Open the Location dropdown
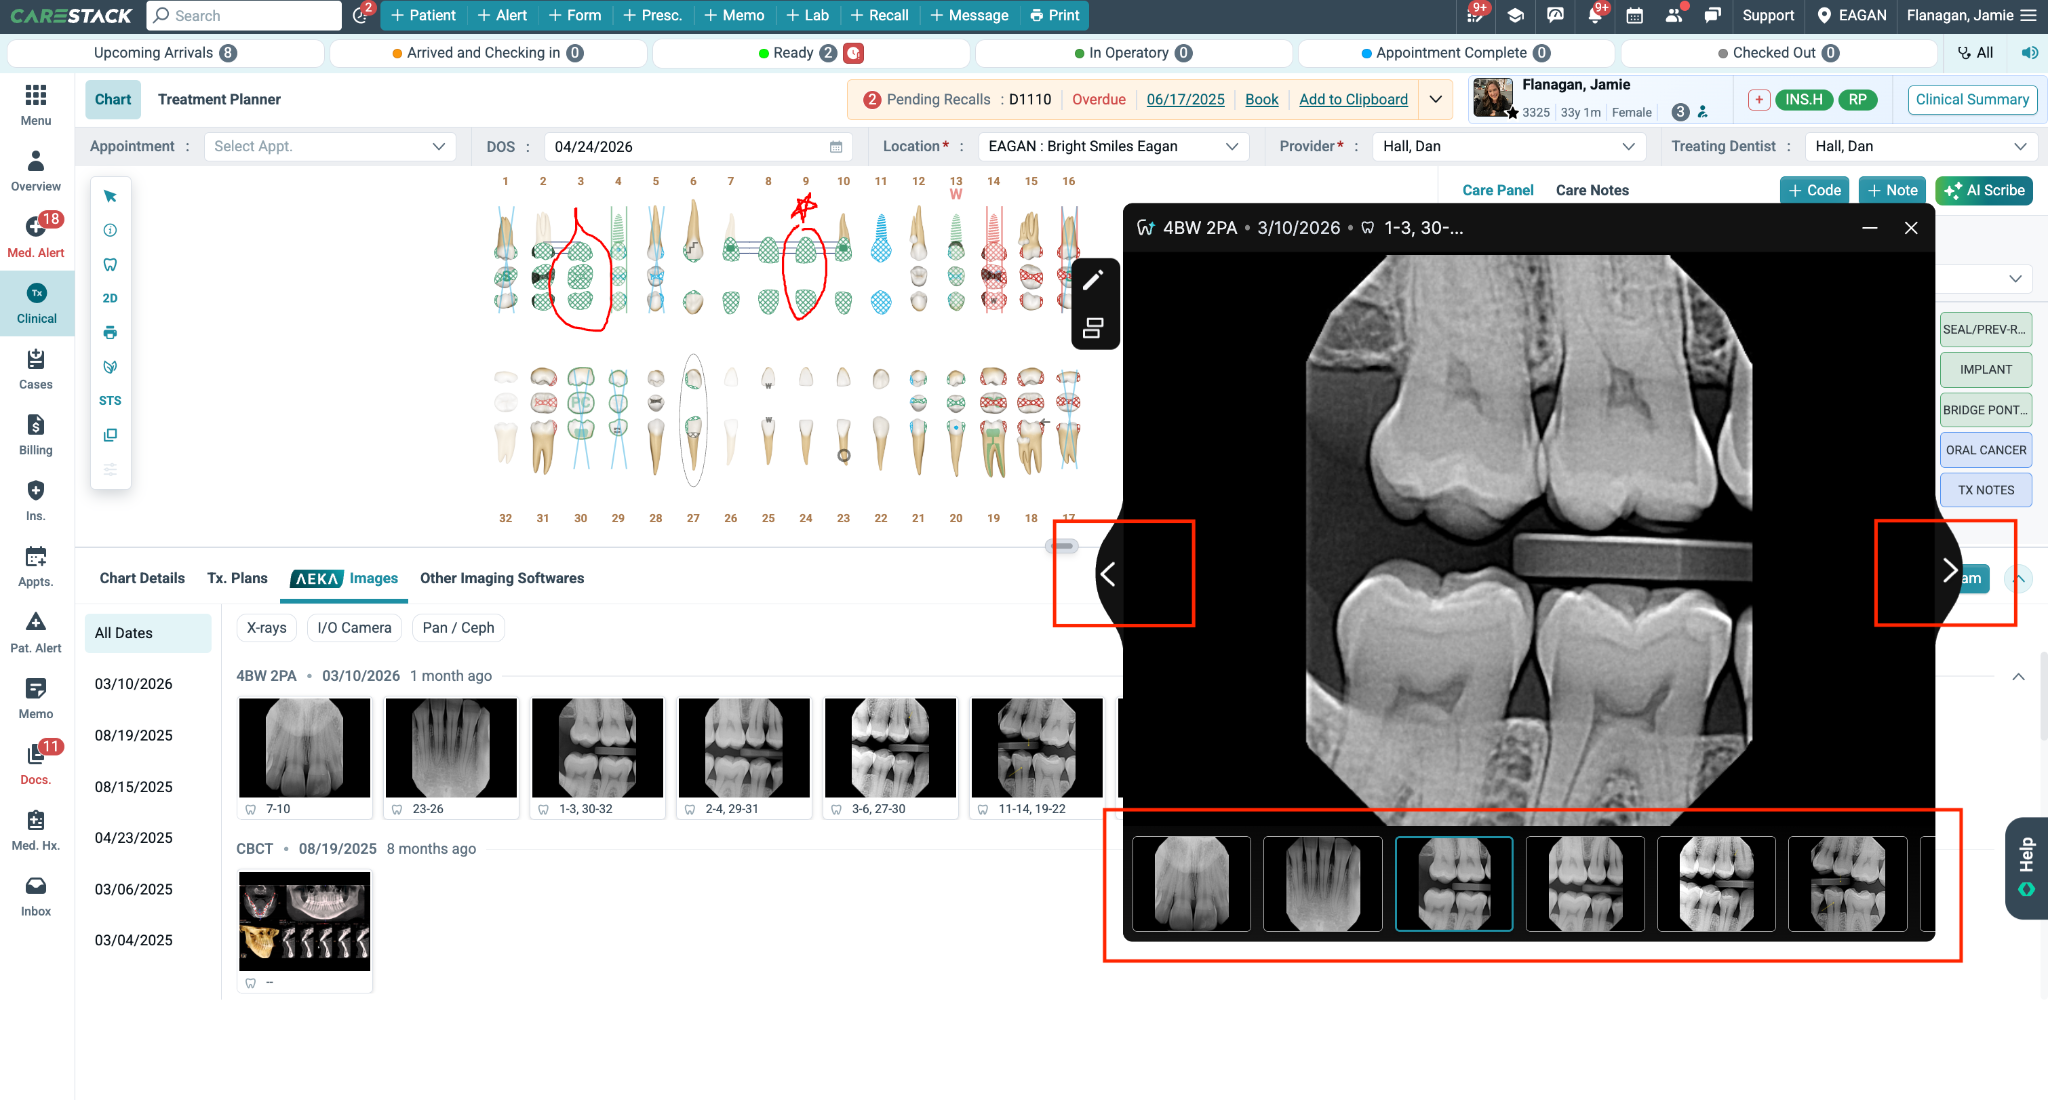 pos(1113,147)
